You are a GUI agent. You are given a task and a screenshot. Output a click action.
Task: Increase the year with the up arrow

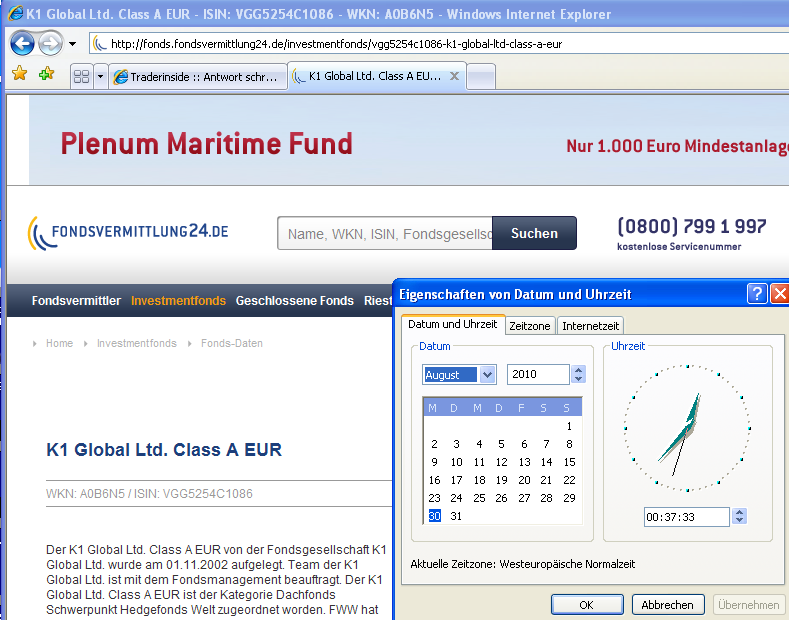click(x=579, y=370)
